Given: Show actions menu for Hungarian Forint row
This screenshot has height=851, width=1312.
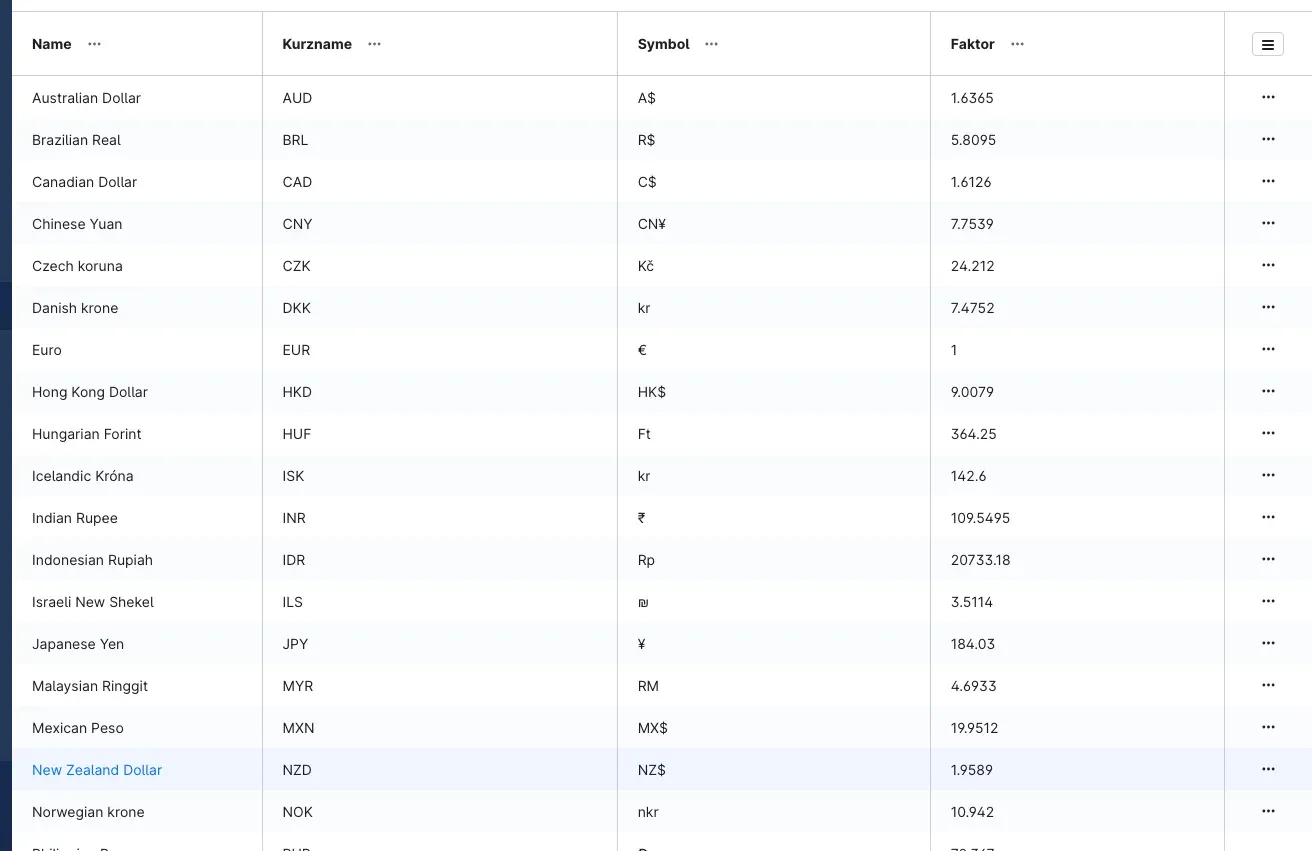Looking at the screenshot, I should coord(1268,433).
